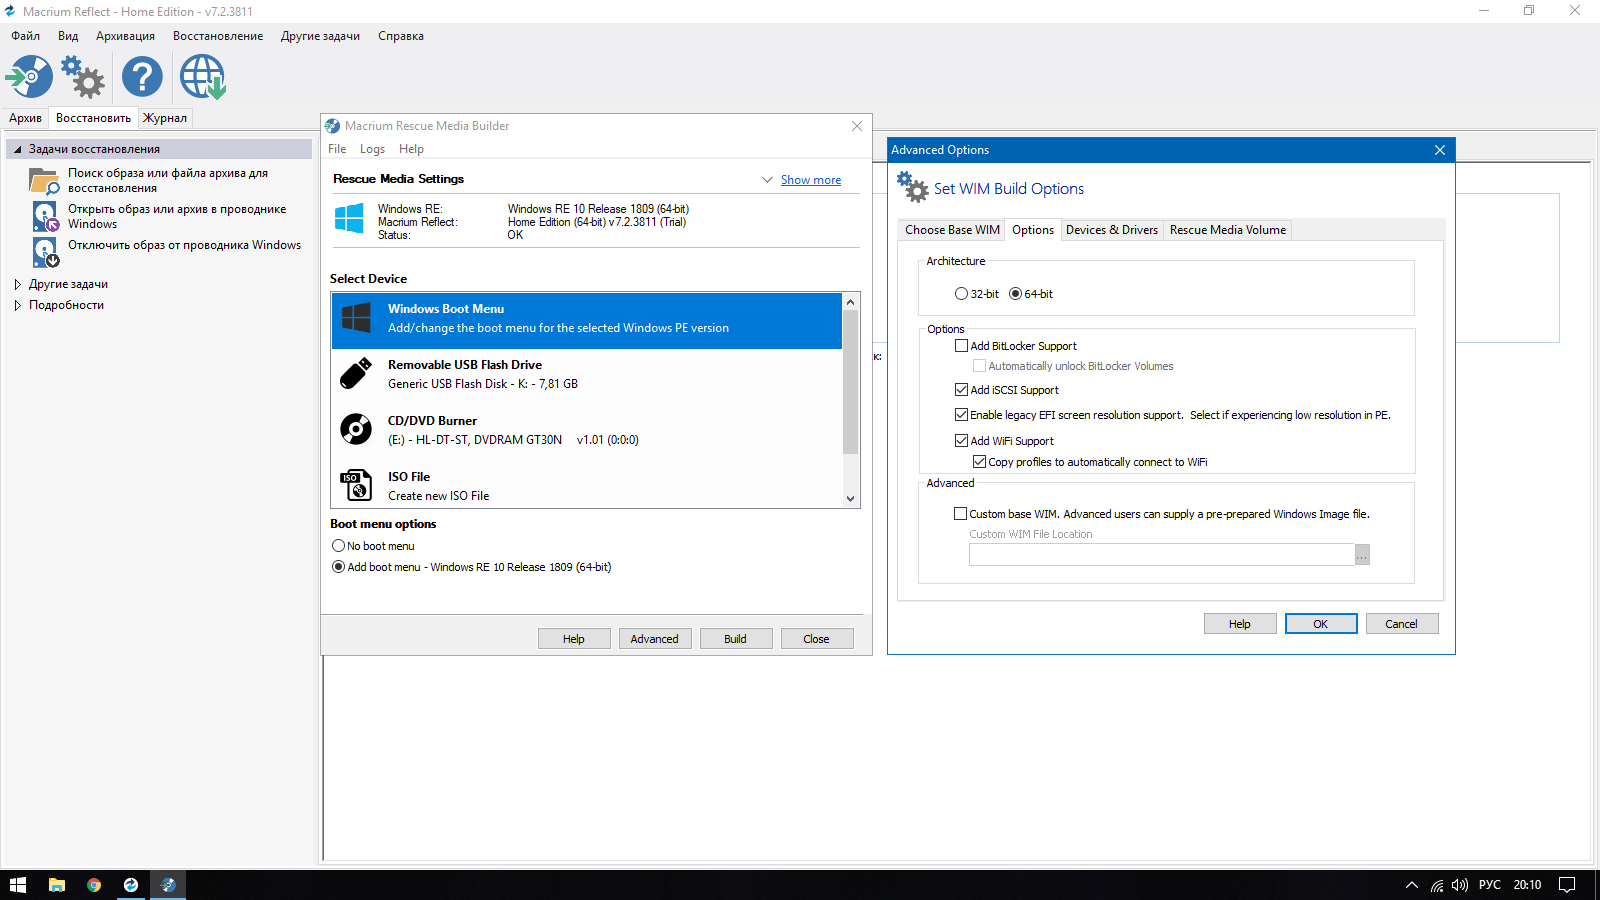Expand the Другие задачи tree section
The image size is (1600, 900).
click(17, 284)
